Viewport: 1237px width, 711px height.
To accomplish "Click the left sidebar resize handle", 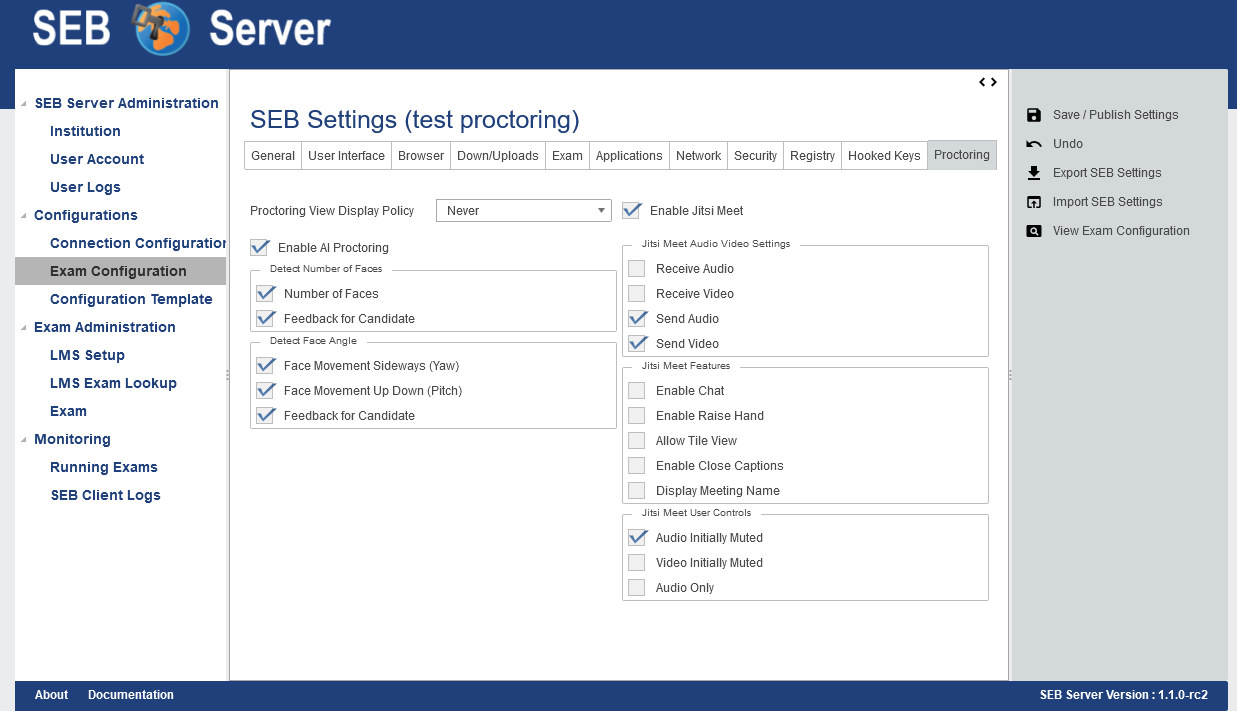I will [227, 375].
